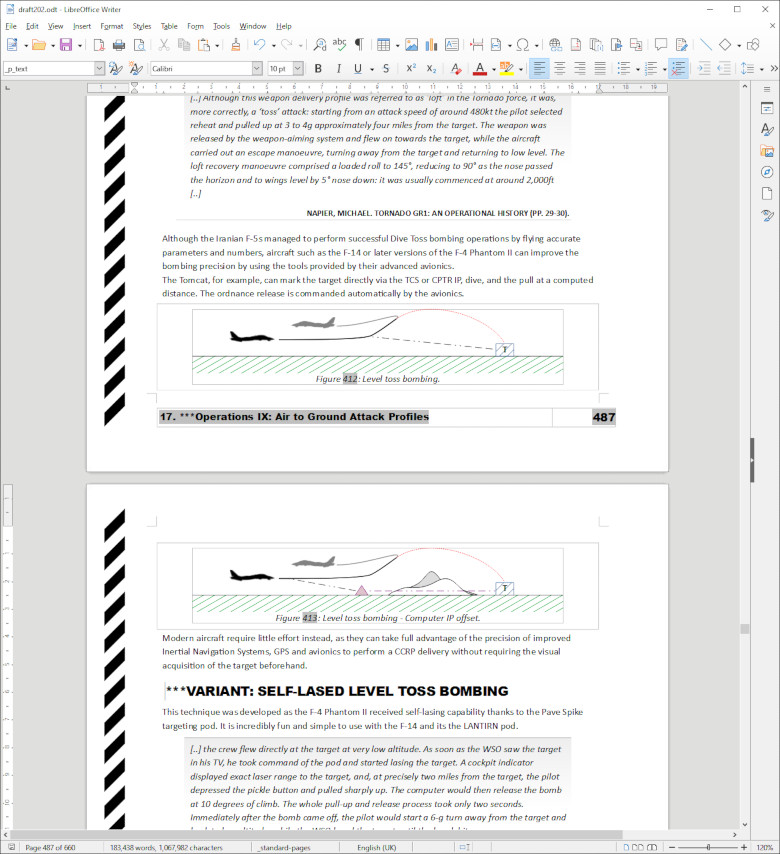Click the Clone Formatting paintbrush icon
780x854 pixels.
(x=235, y=45)
